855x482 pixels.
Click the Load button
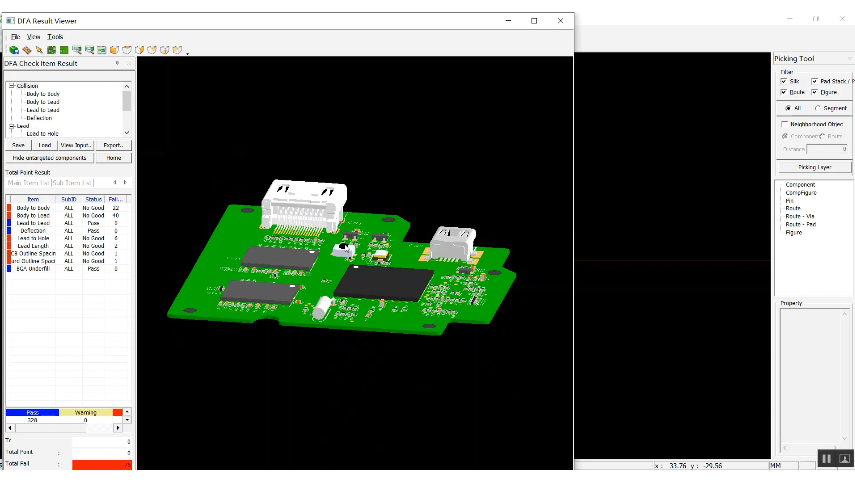45,145
